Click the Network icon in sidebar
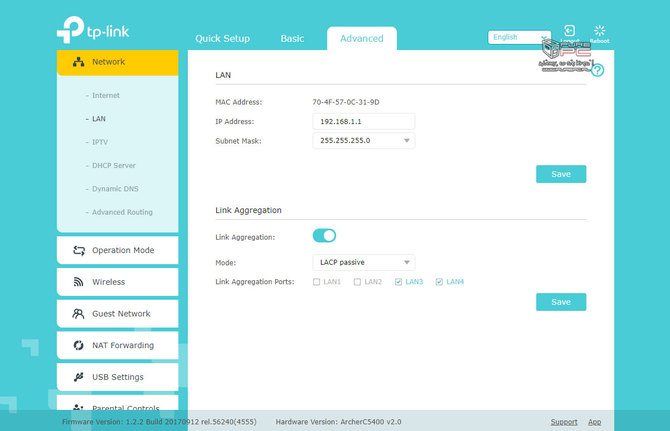 point(78,62)
